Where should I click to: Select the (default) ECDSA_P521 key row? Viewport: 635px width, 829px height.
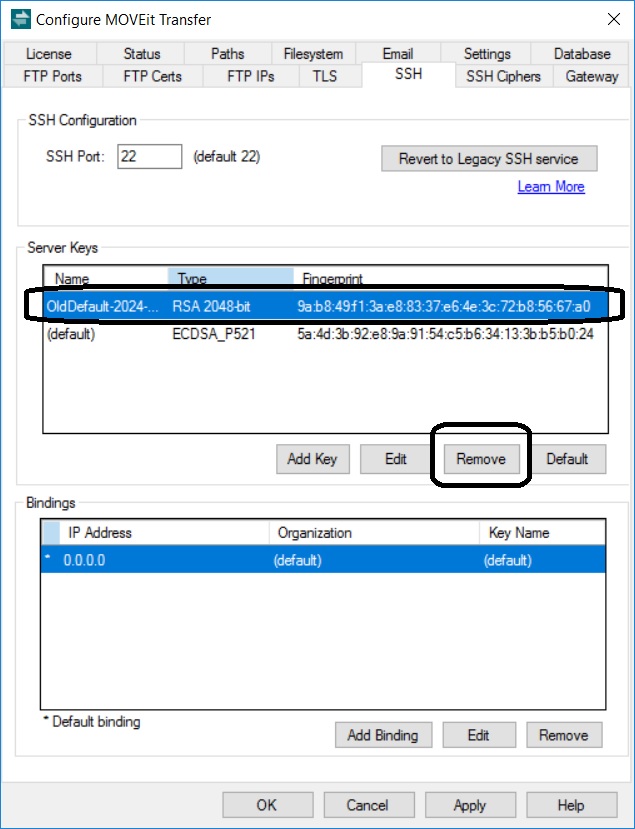325,334
